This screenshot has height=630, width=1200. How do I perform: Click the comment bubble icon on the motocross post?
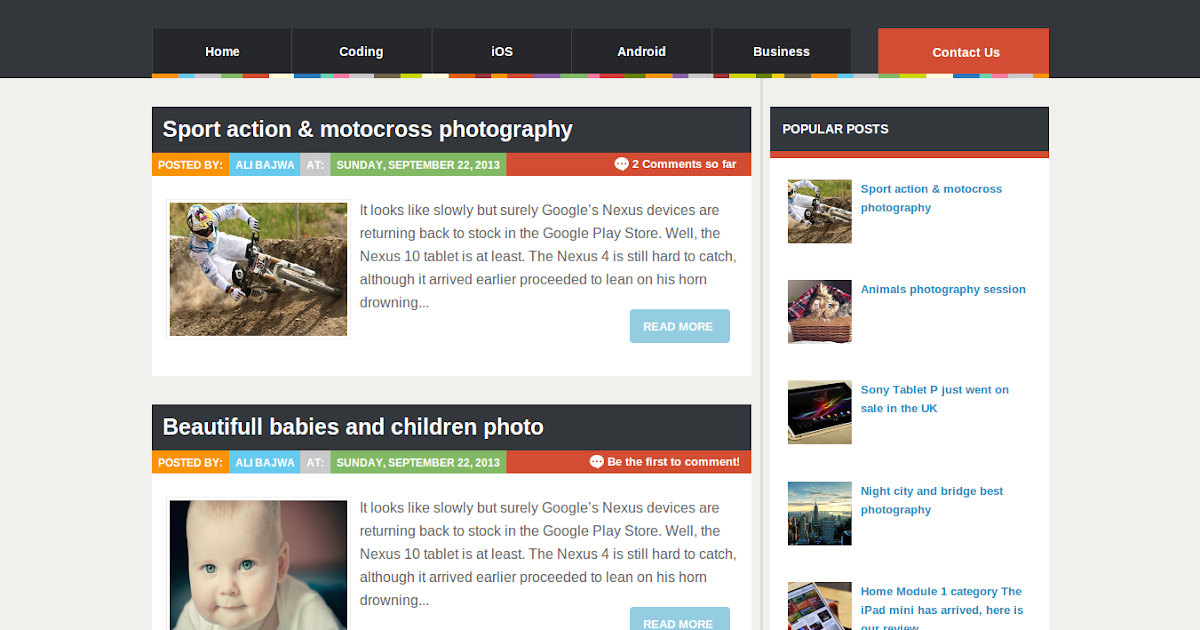(x=622, y=164)
